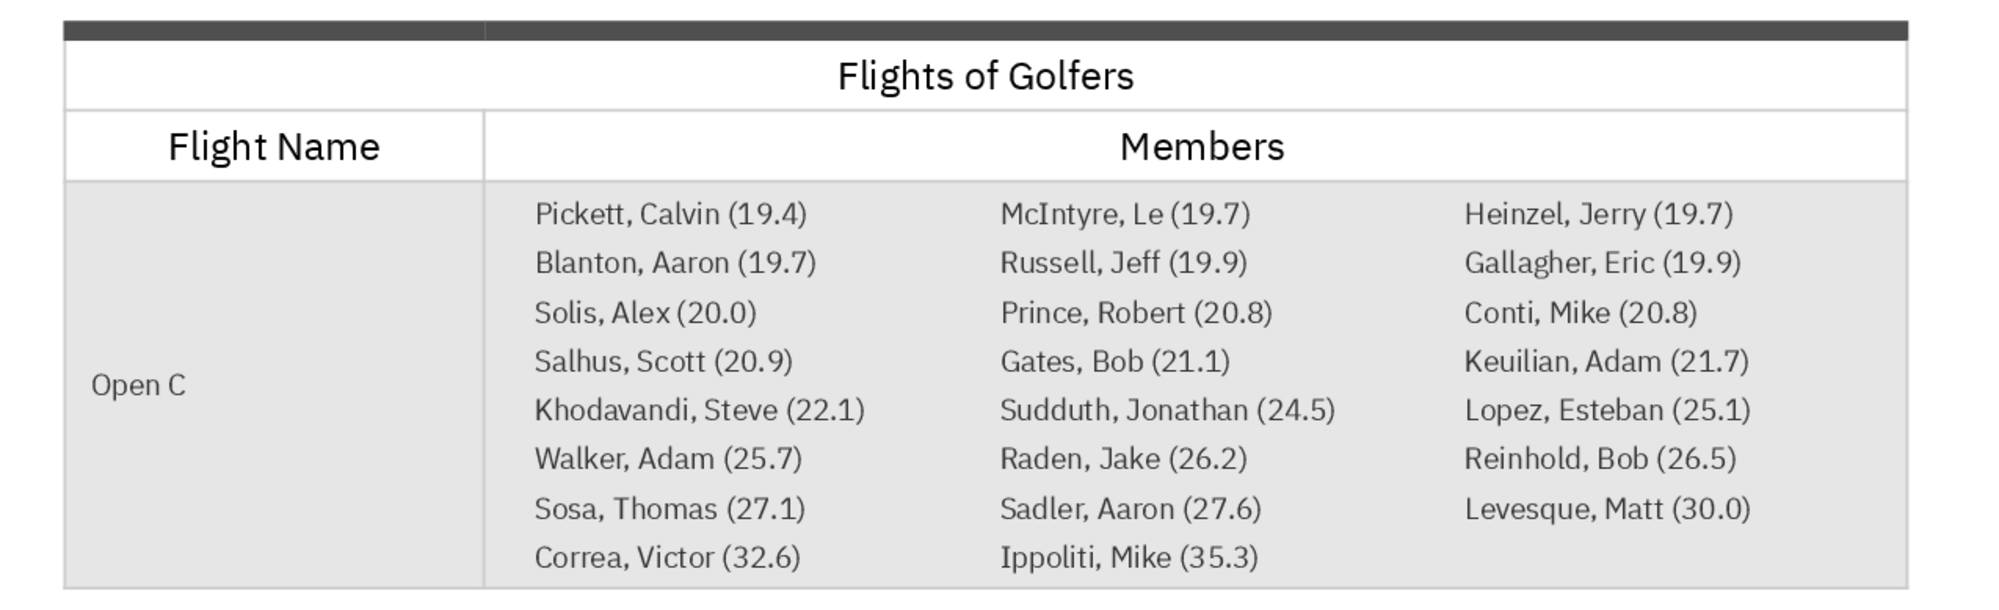
Task: Click Pickett, Calvin (19.4) entry
Action: [670, 214]
